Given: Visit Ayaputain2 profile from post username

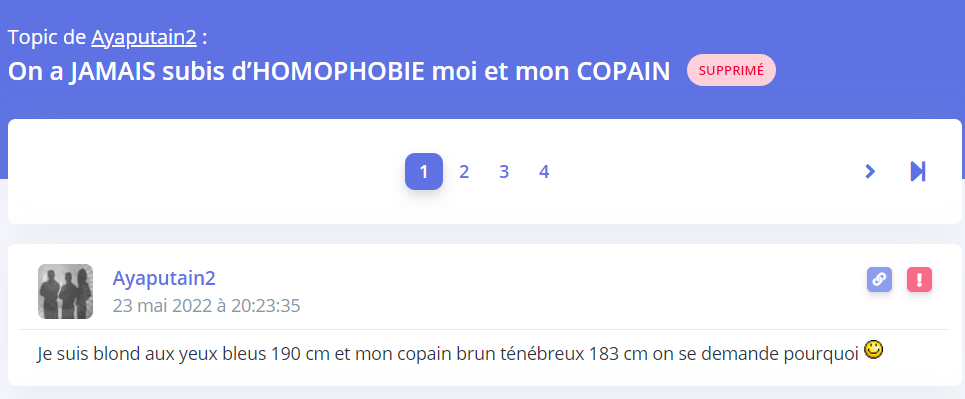Looking at the screenshot, I should click(164, 278).
